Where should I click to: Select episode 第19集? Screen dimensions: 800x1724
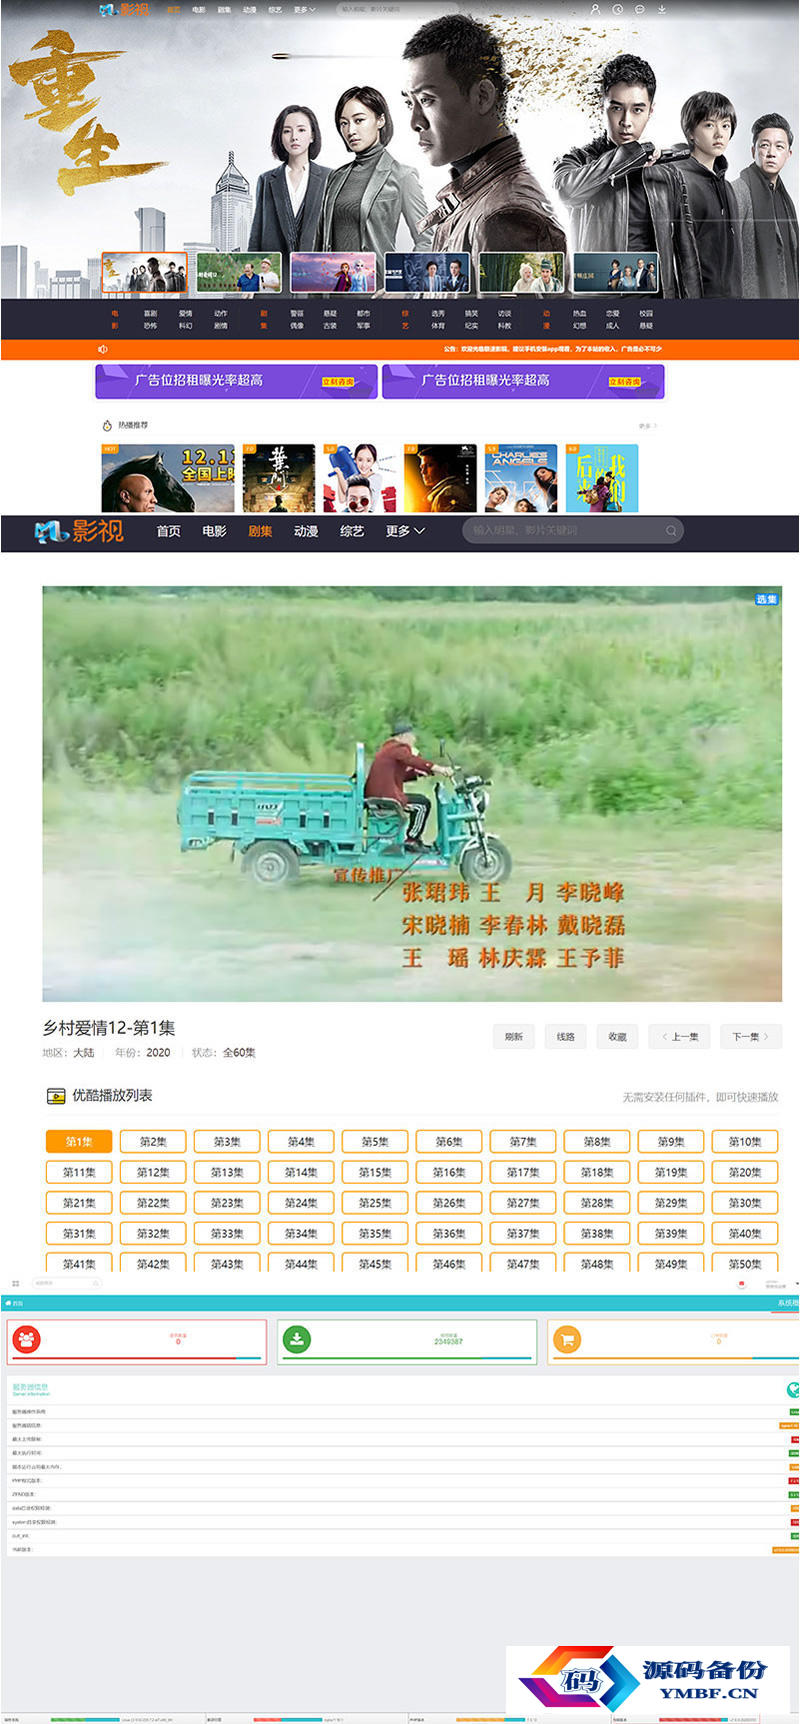(671, 1172)
